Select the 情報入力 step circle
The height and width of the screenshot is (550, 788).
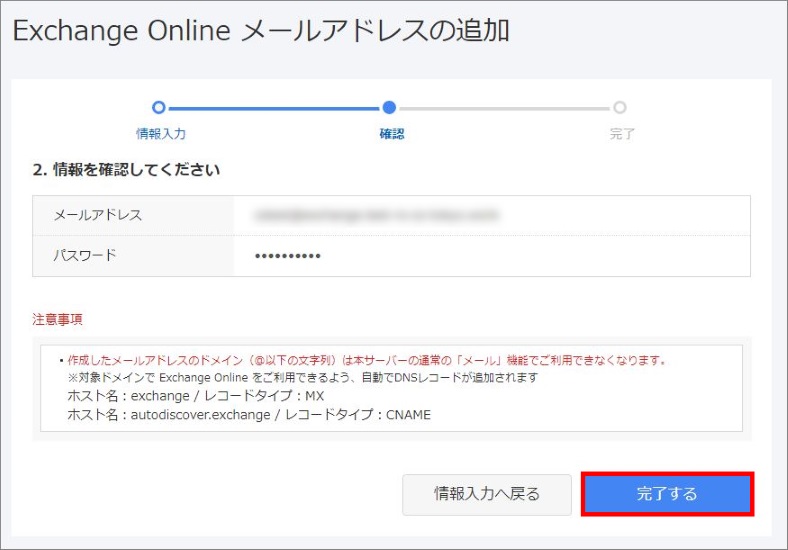coord(158,107)
